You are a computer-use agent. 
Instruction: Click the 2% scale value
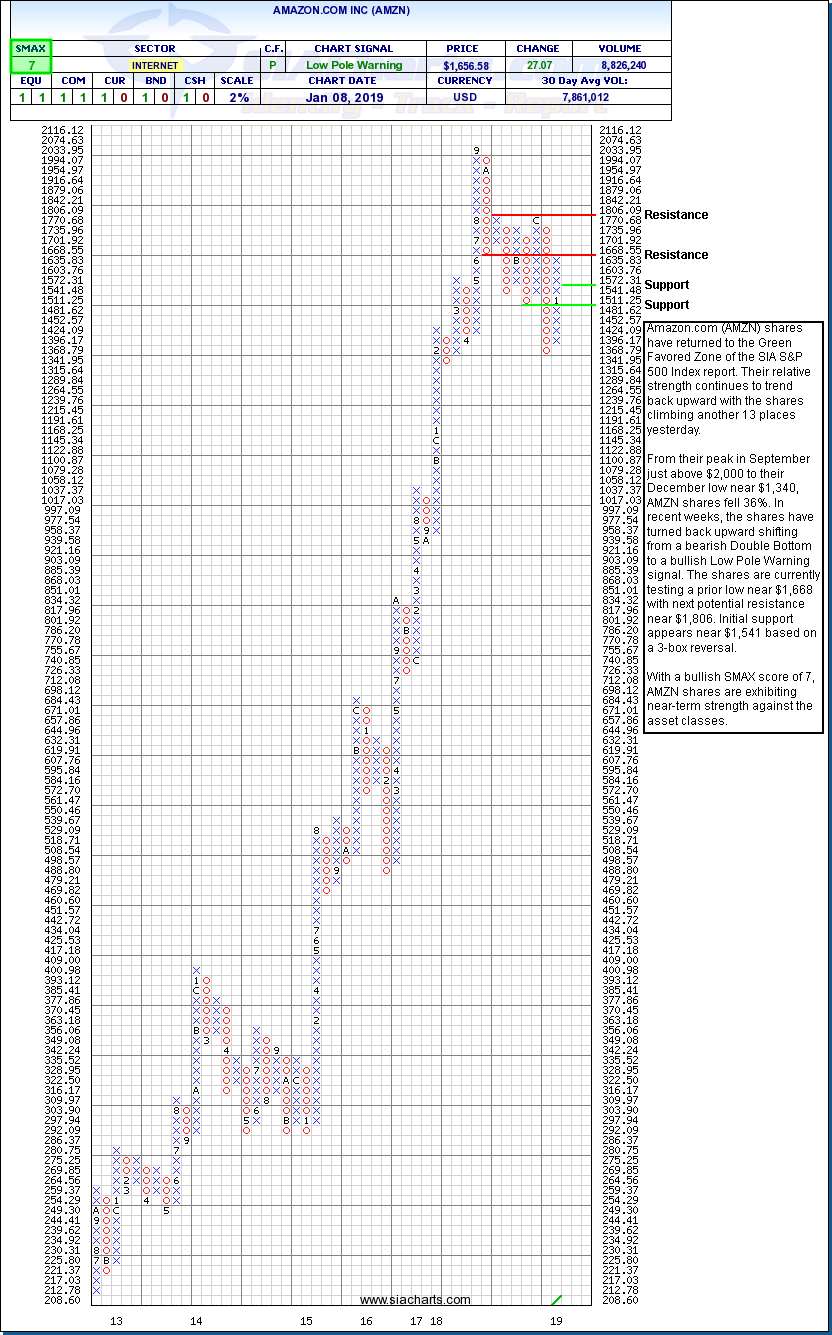pos(236,97)
